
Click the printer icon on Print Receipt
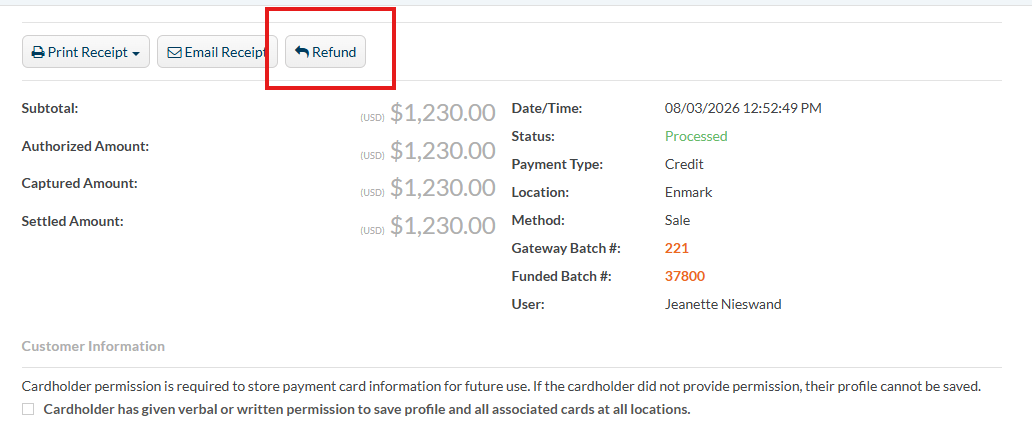click(38, 53)
